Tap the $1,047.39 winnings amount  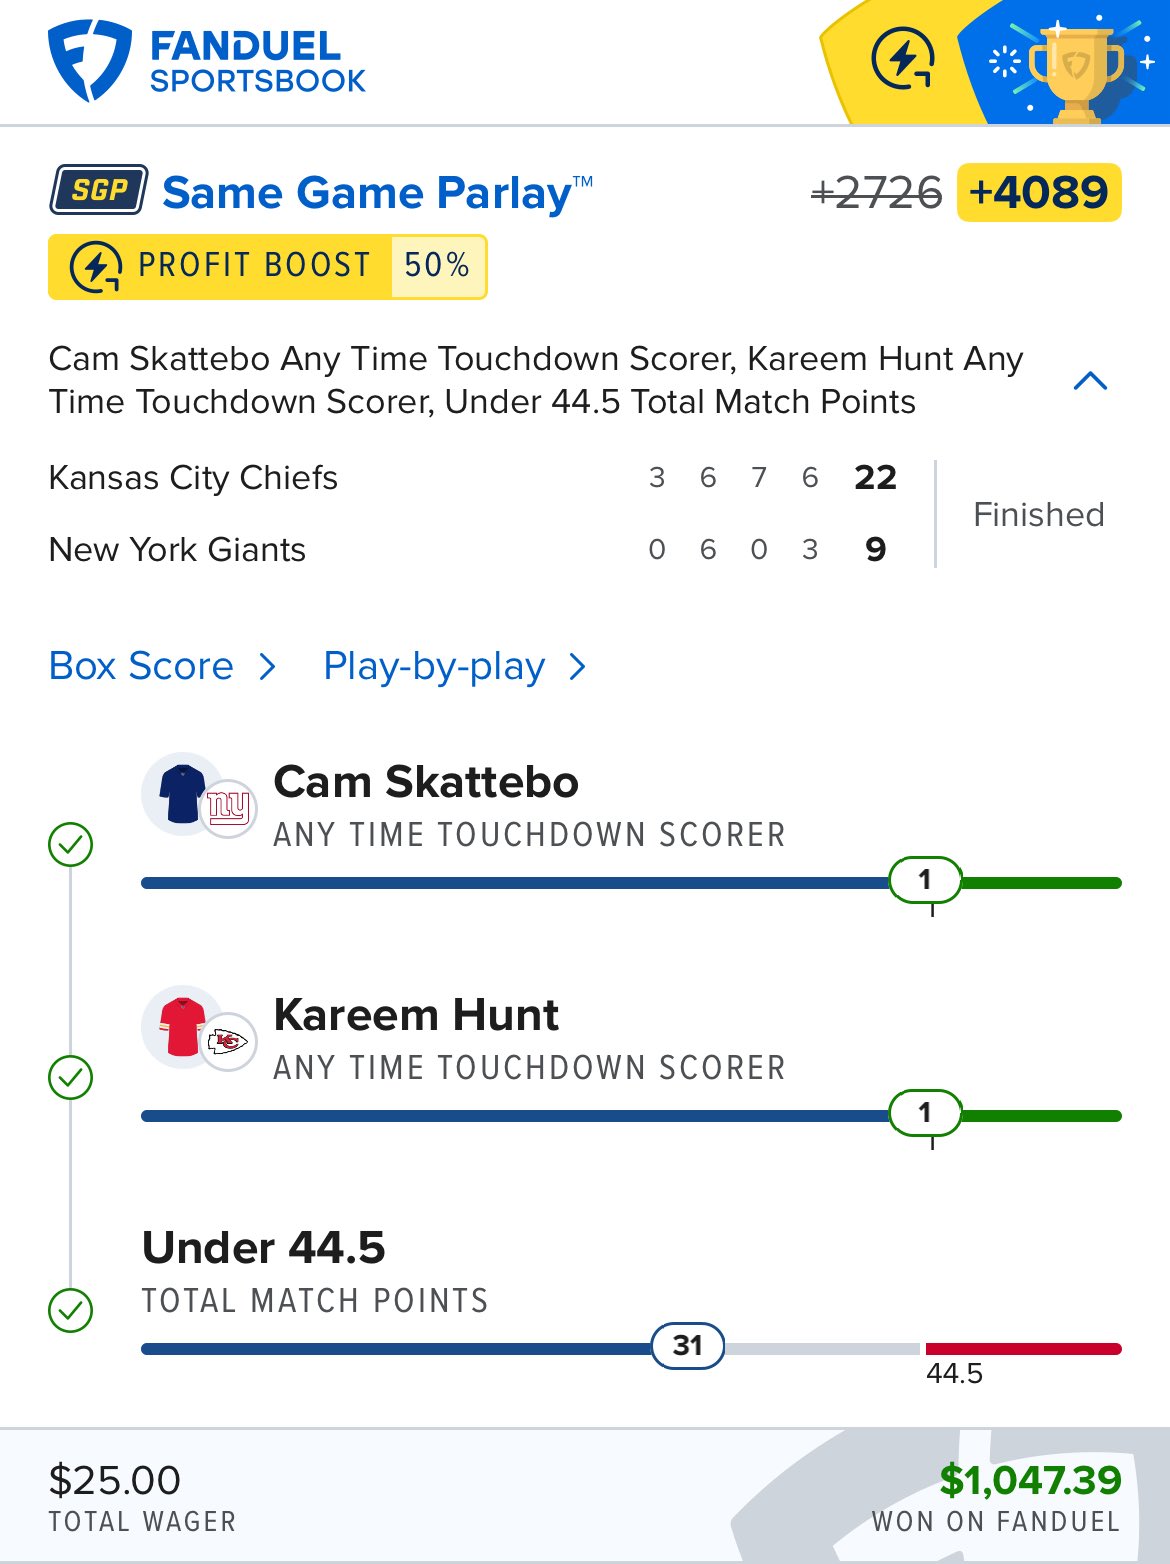click(1030, 1480)
